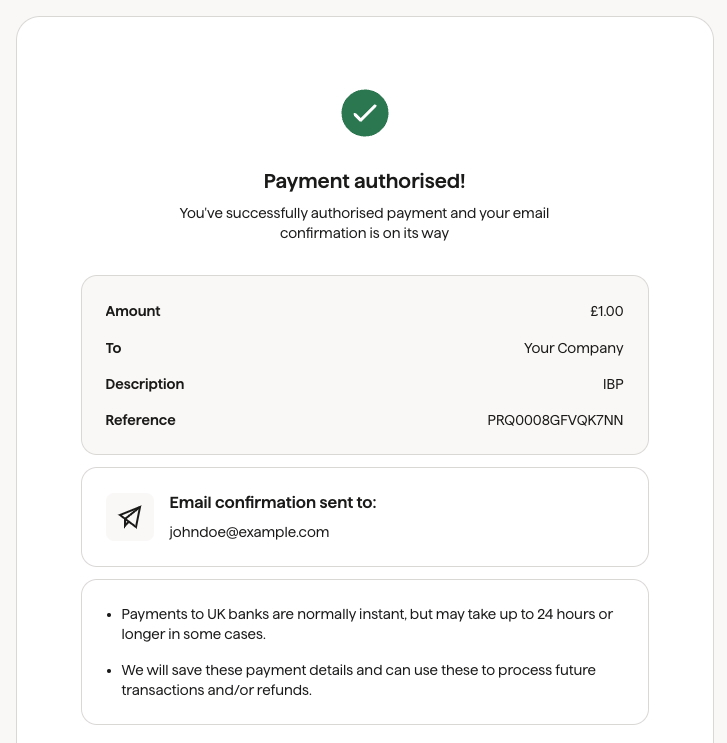
Task: Click the email confirmation card
Action: (x=364, y=517)
